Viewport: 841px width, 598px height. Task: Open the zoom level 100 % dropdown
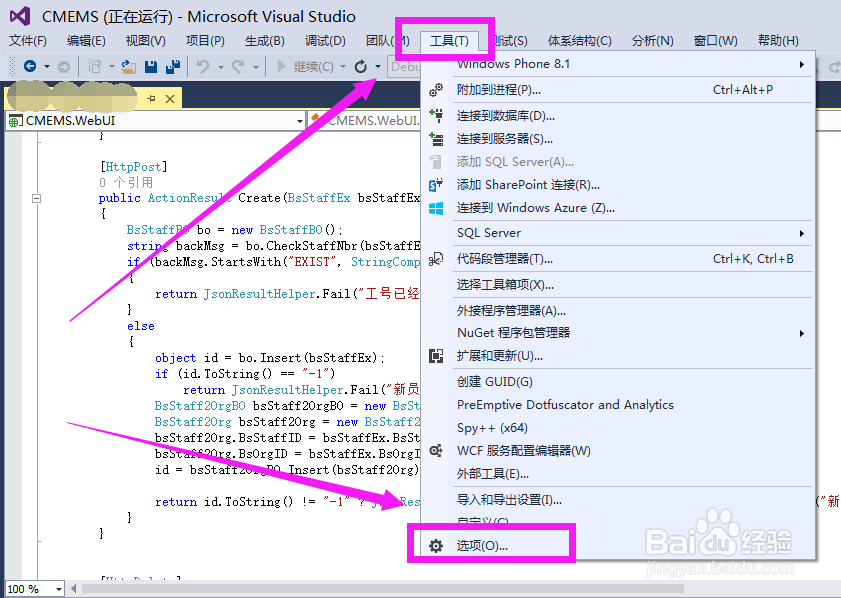[58, 589]
